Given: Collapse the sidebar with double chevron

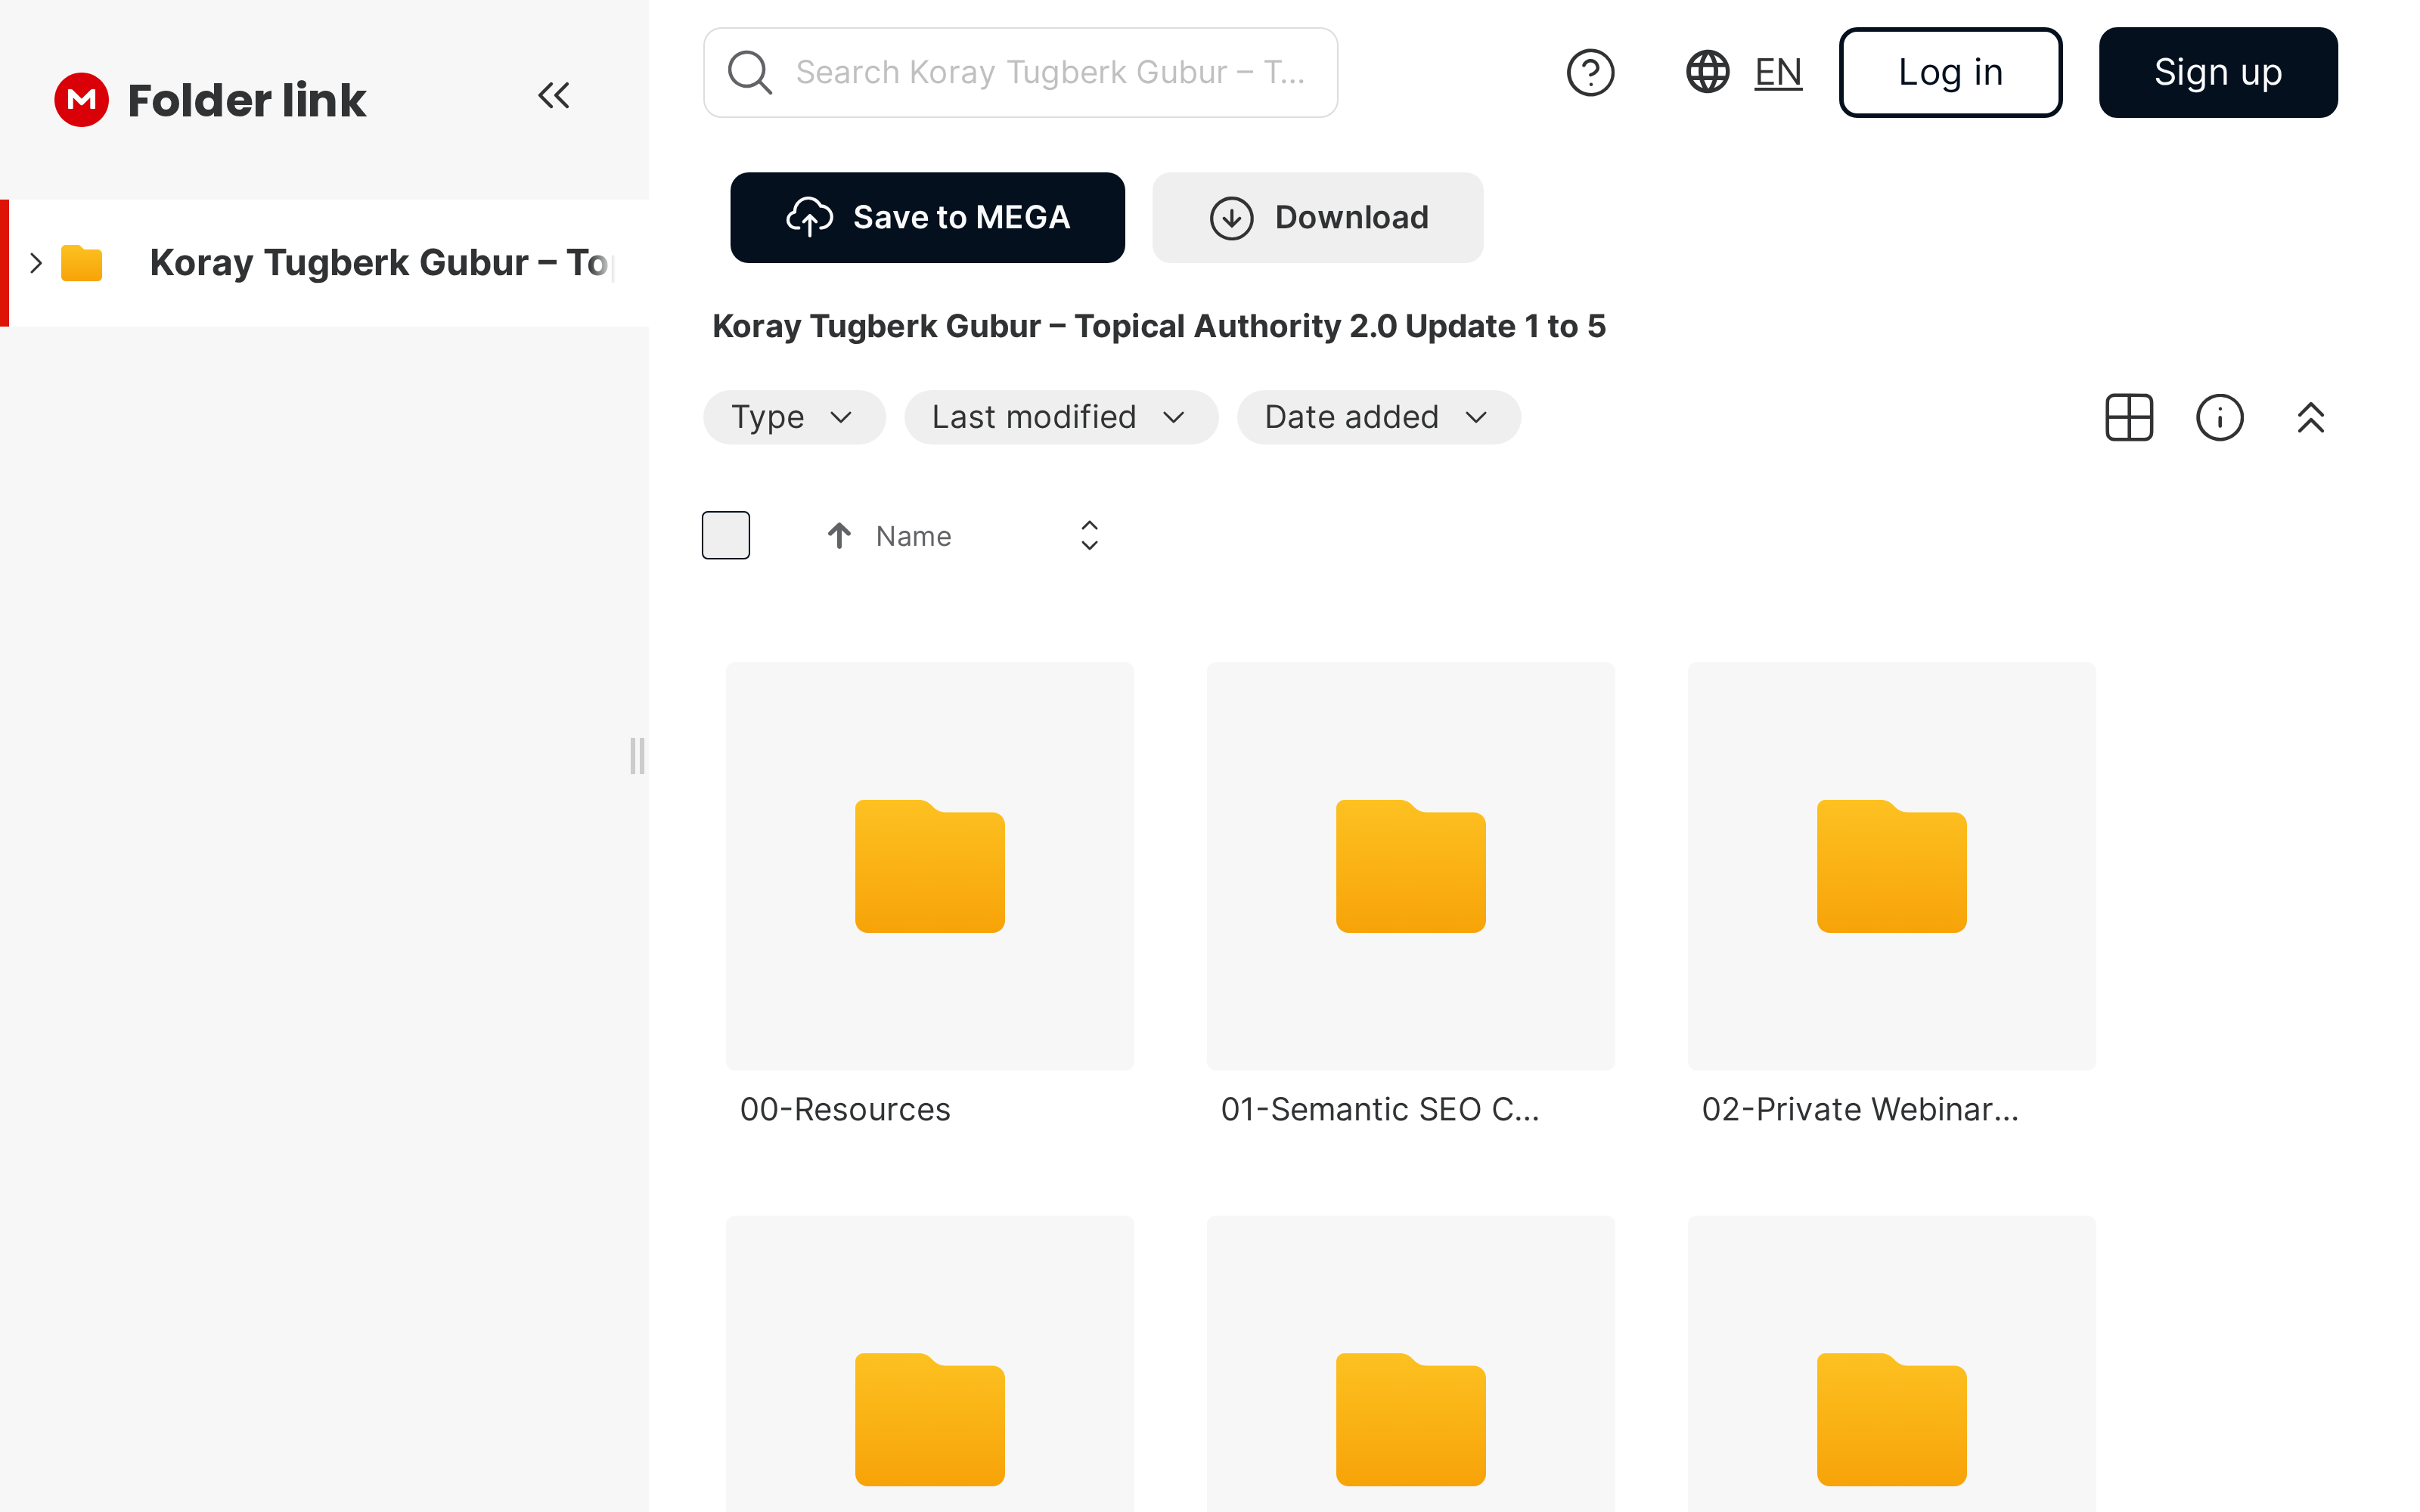Looking at the screenshot, I should point(553,96).
